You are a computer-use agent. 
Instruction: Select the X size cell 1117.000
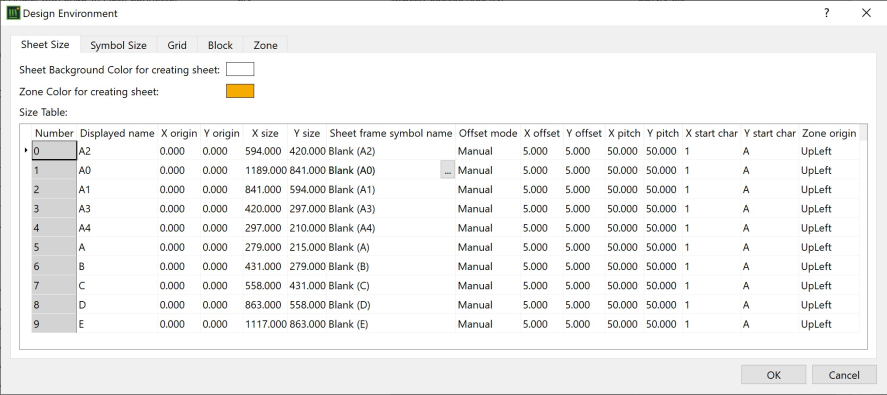pyautogui.click(x=265, y=324)
